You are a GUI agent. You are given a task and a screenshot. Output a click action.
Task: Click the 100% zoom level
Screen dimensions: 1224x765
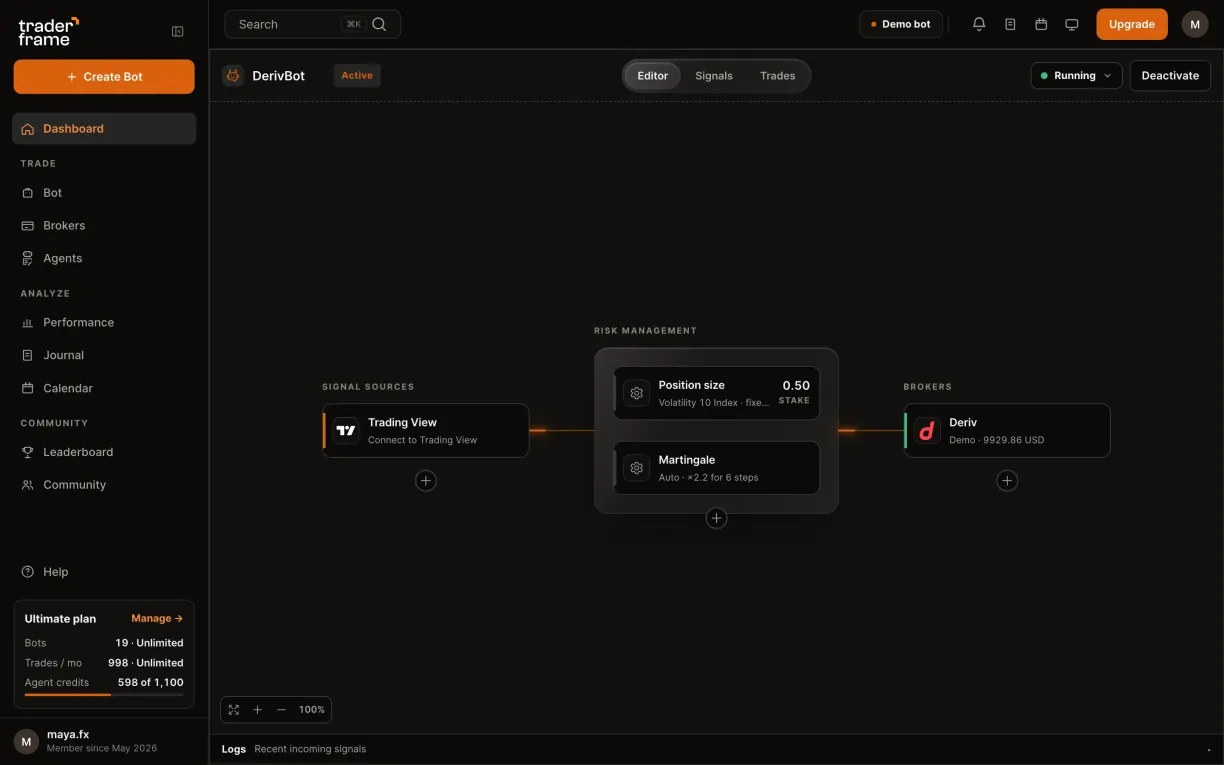click(312, 709)
